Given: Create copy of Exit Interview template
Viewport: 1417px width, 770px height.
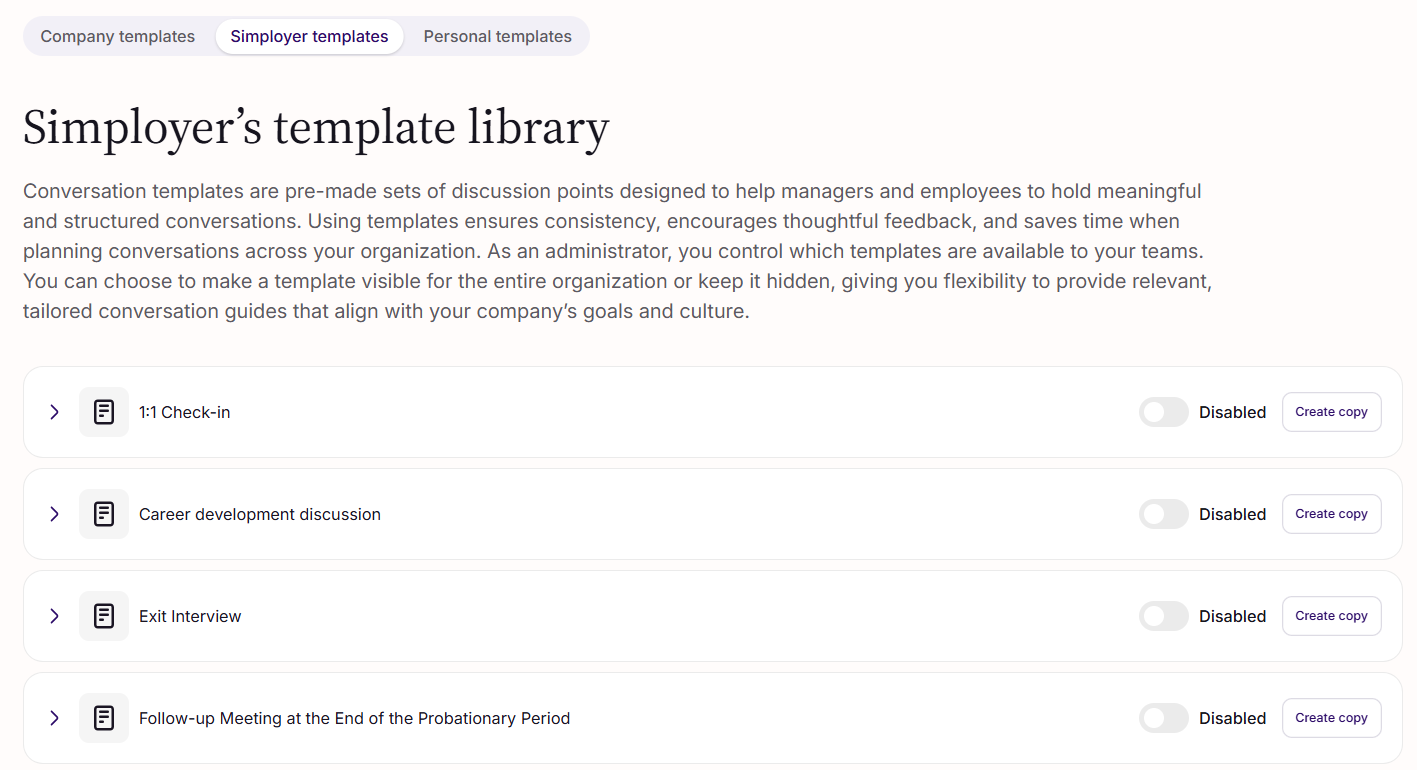Looking at the screenshot, I should tap(1331, 616).
